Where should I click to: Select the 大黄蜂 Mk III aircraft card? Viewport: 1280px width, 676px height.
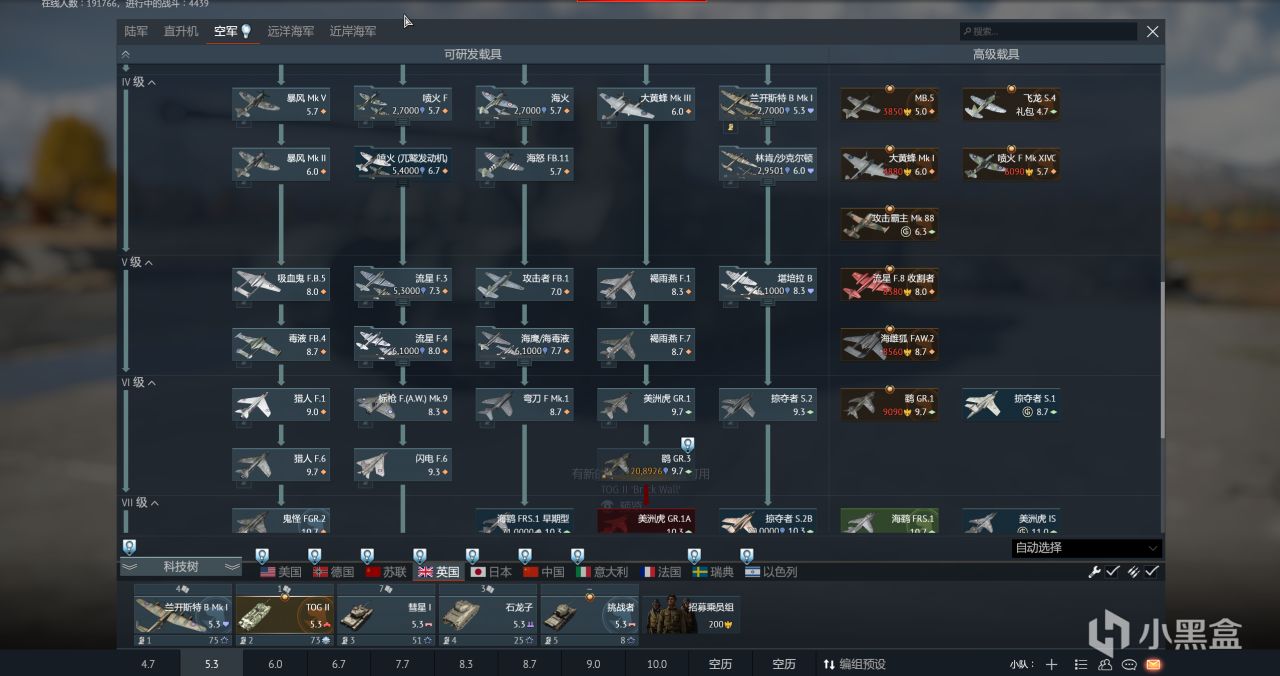pos(647,104)
